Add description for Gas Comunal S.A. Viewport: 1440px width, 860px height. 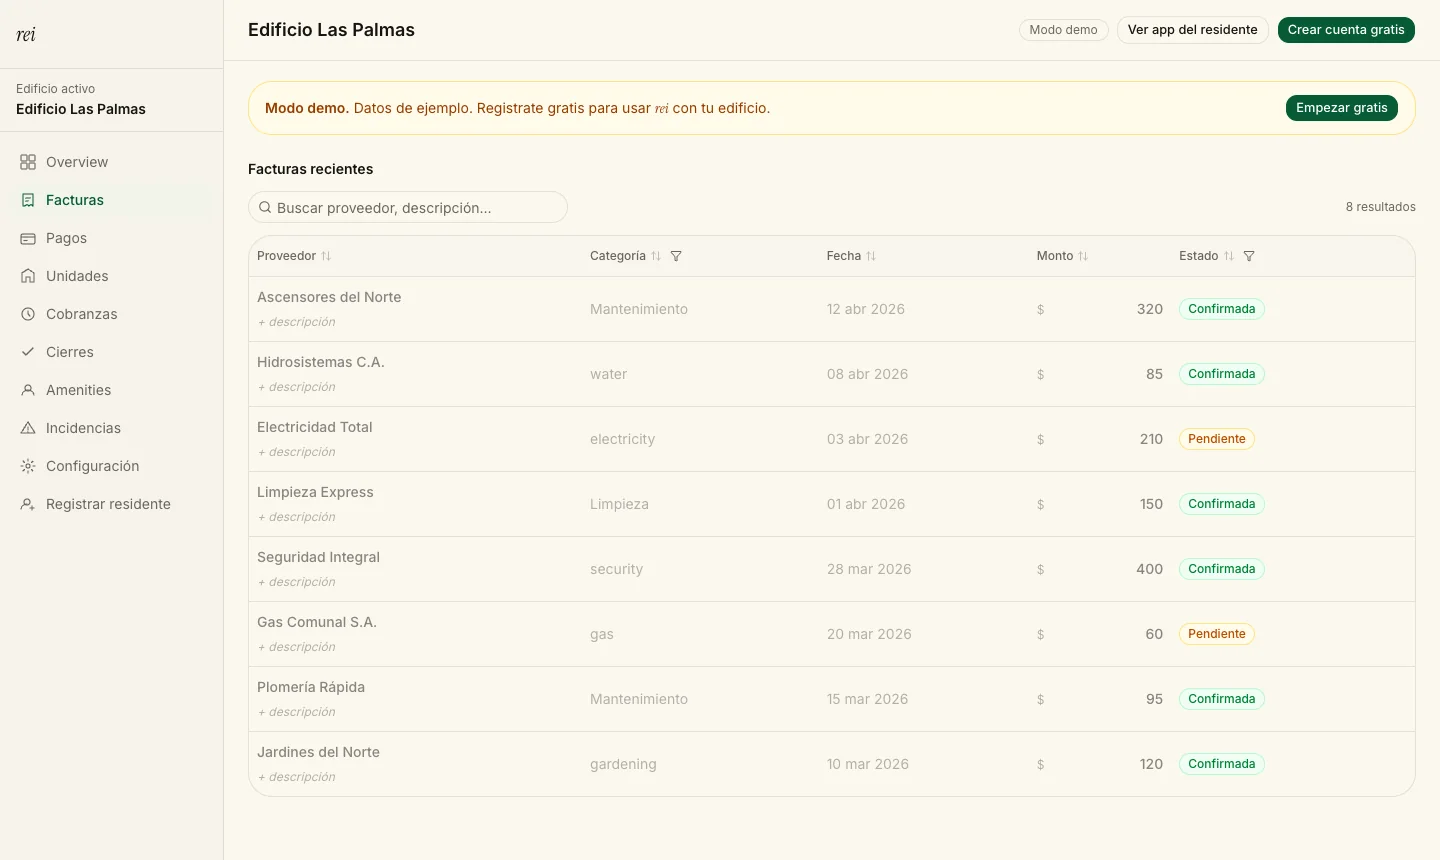point(297,647)
